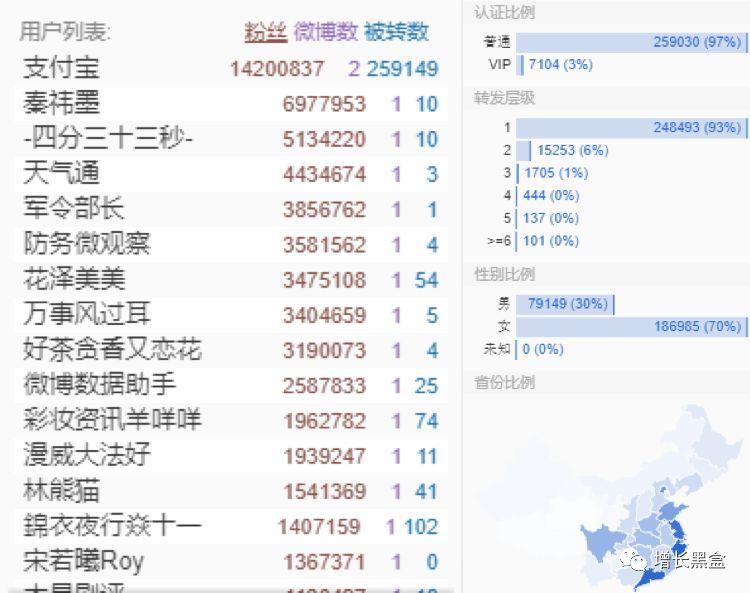Click follower count 14200837

pyautogui.click(x=277, y=68)
